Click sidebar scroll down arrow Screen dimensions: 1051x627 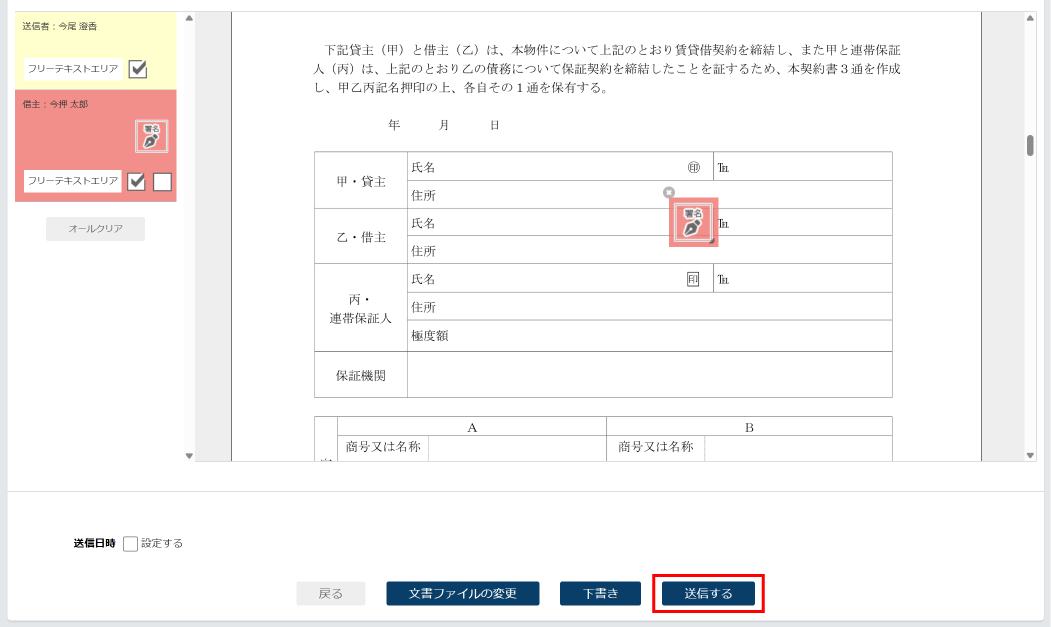click(x=189, y=456)
